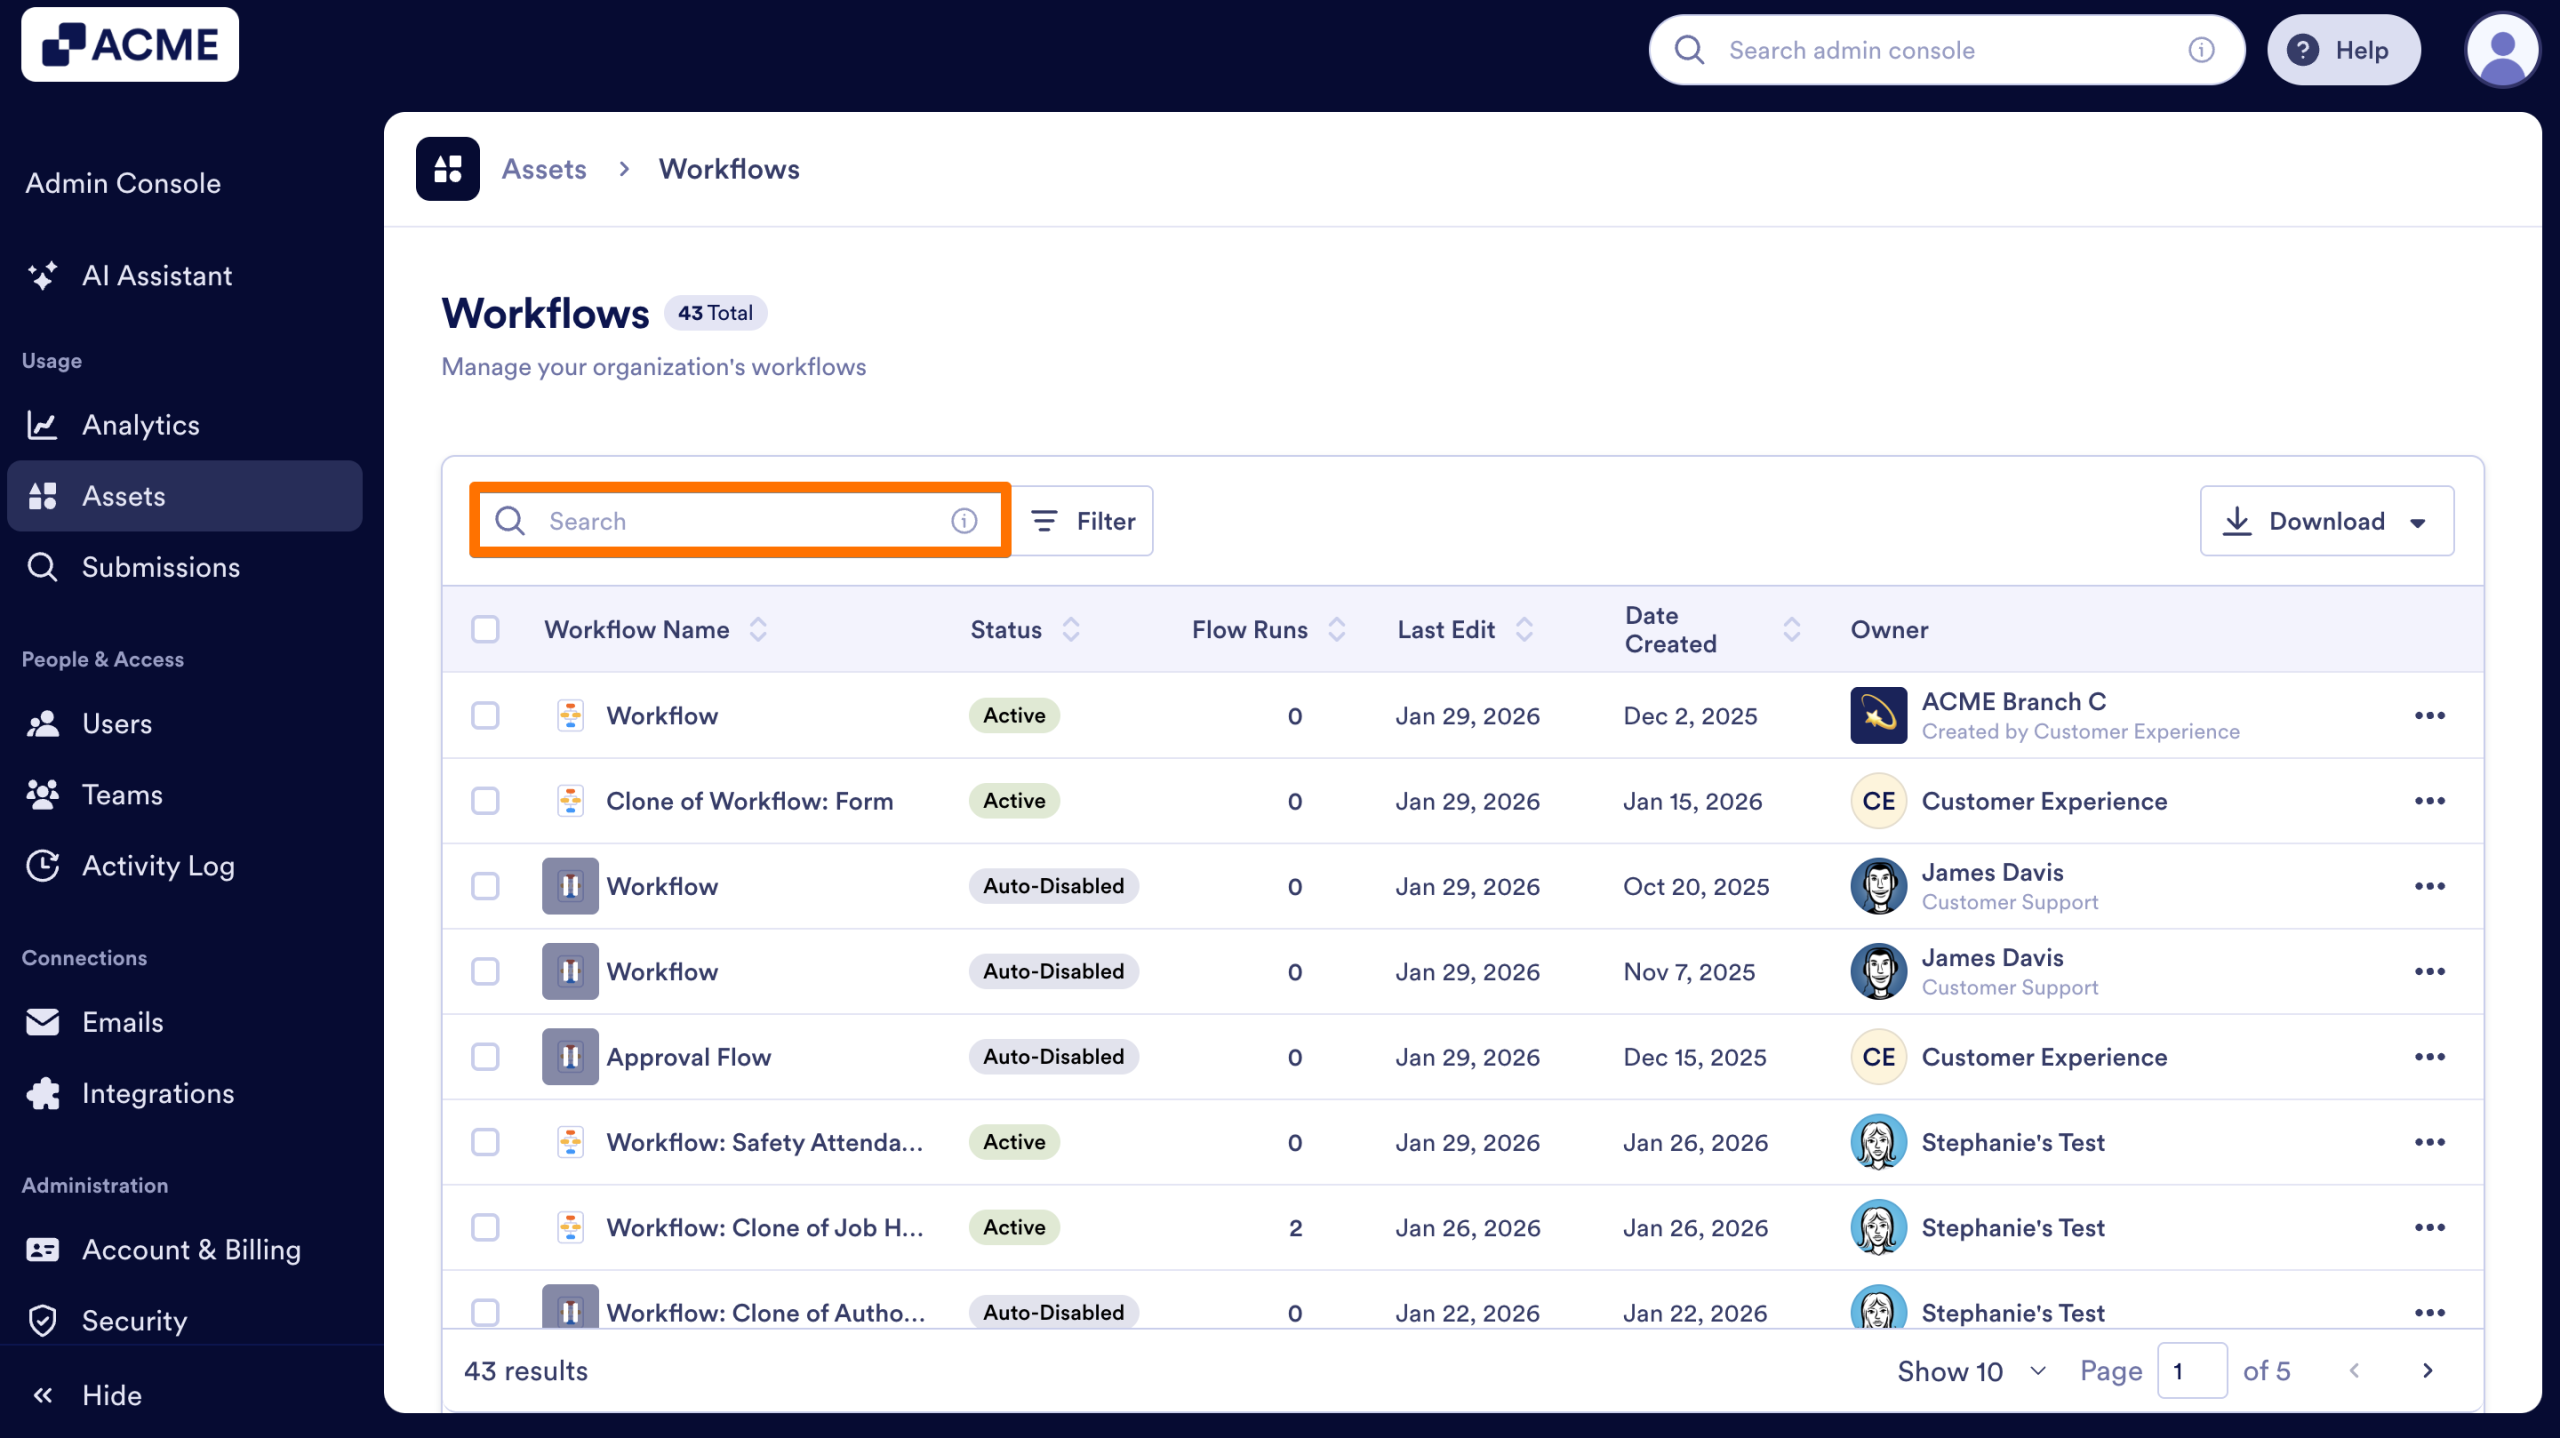
Task: Open the AI Assistant panel
Action: (157, 276)
